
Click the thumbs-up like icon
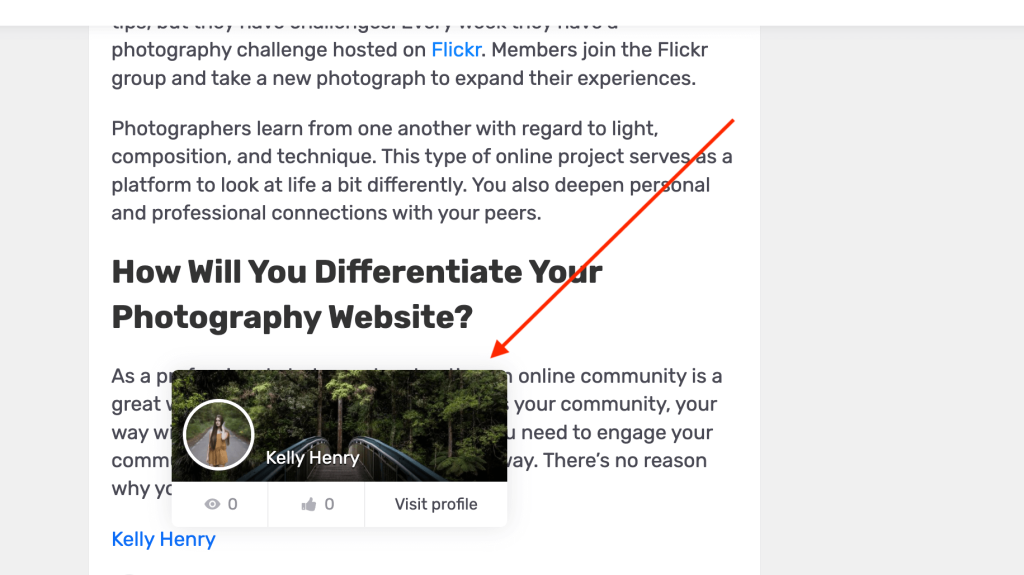309,504
